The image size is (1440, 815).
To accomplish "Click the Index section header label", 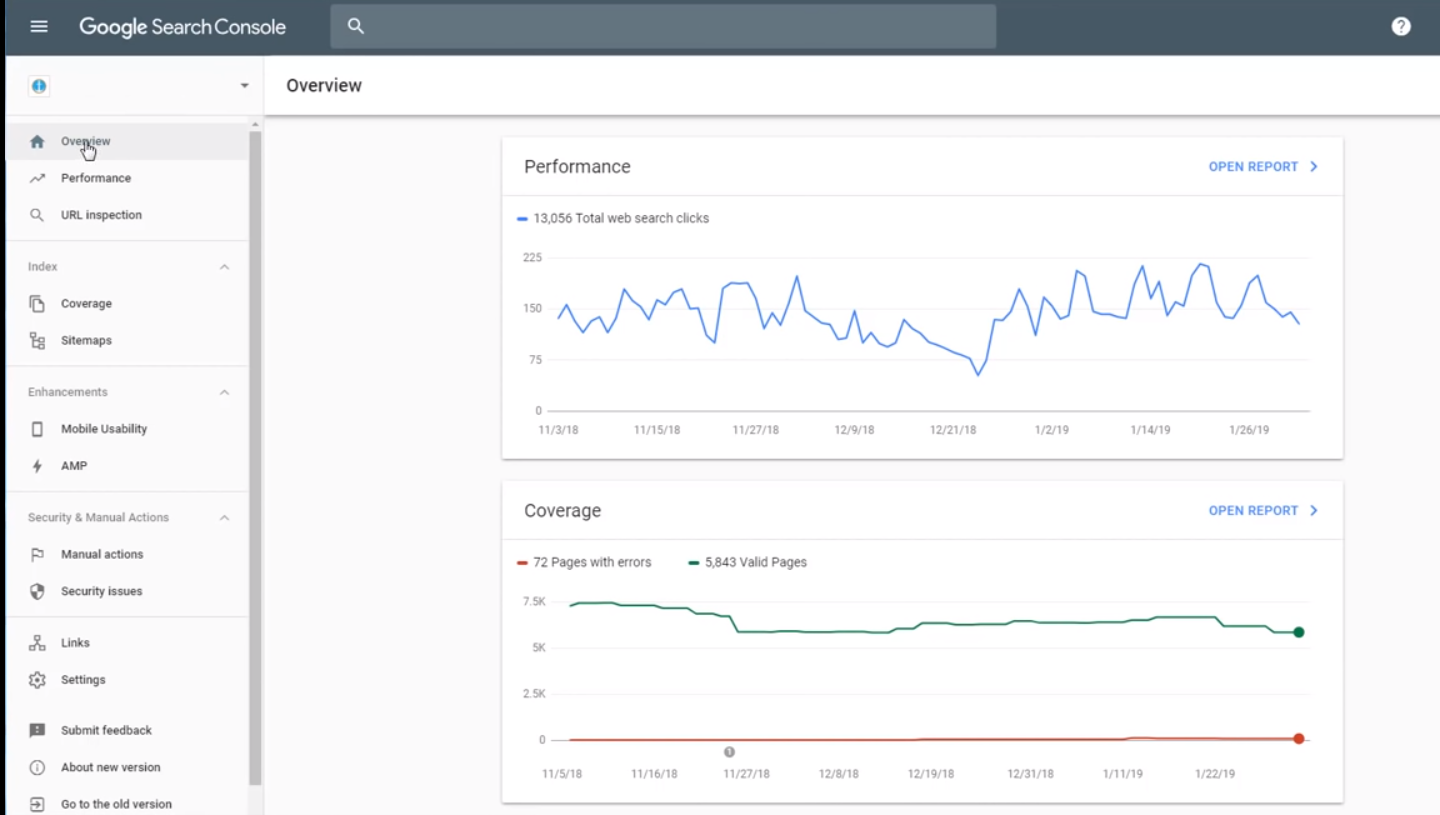I will tap(43, 267).
